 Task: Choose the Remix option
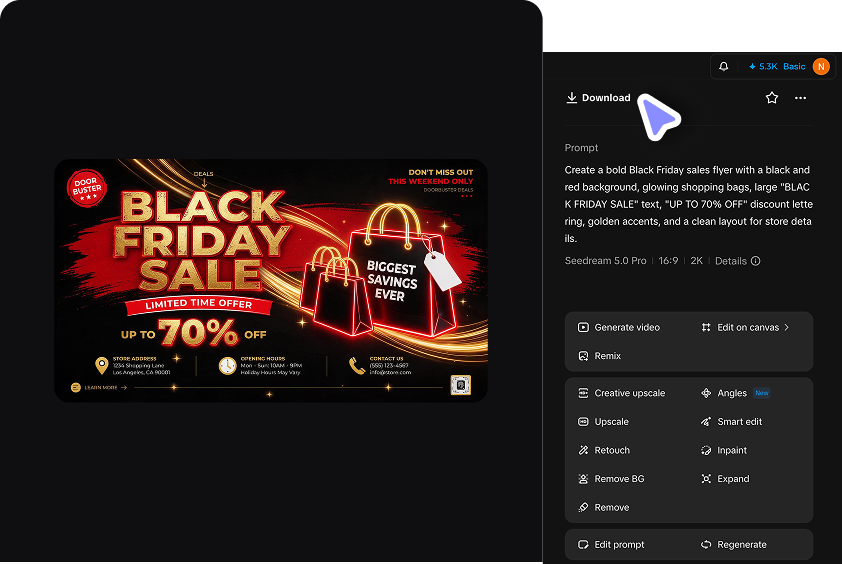[x=599, y=356]
